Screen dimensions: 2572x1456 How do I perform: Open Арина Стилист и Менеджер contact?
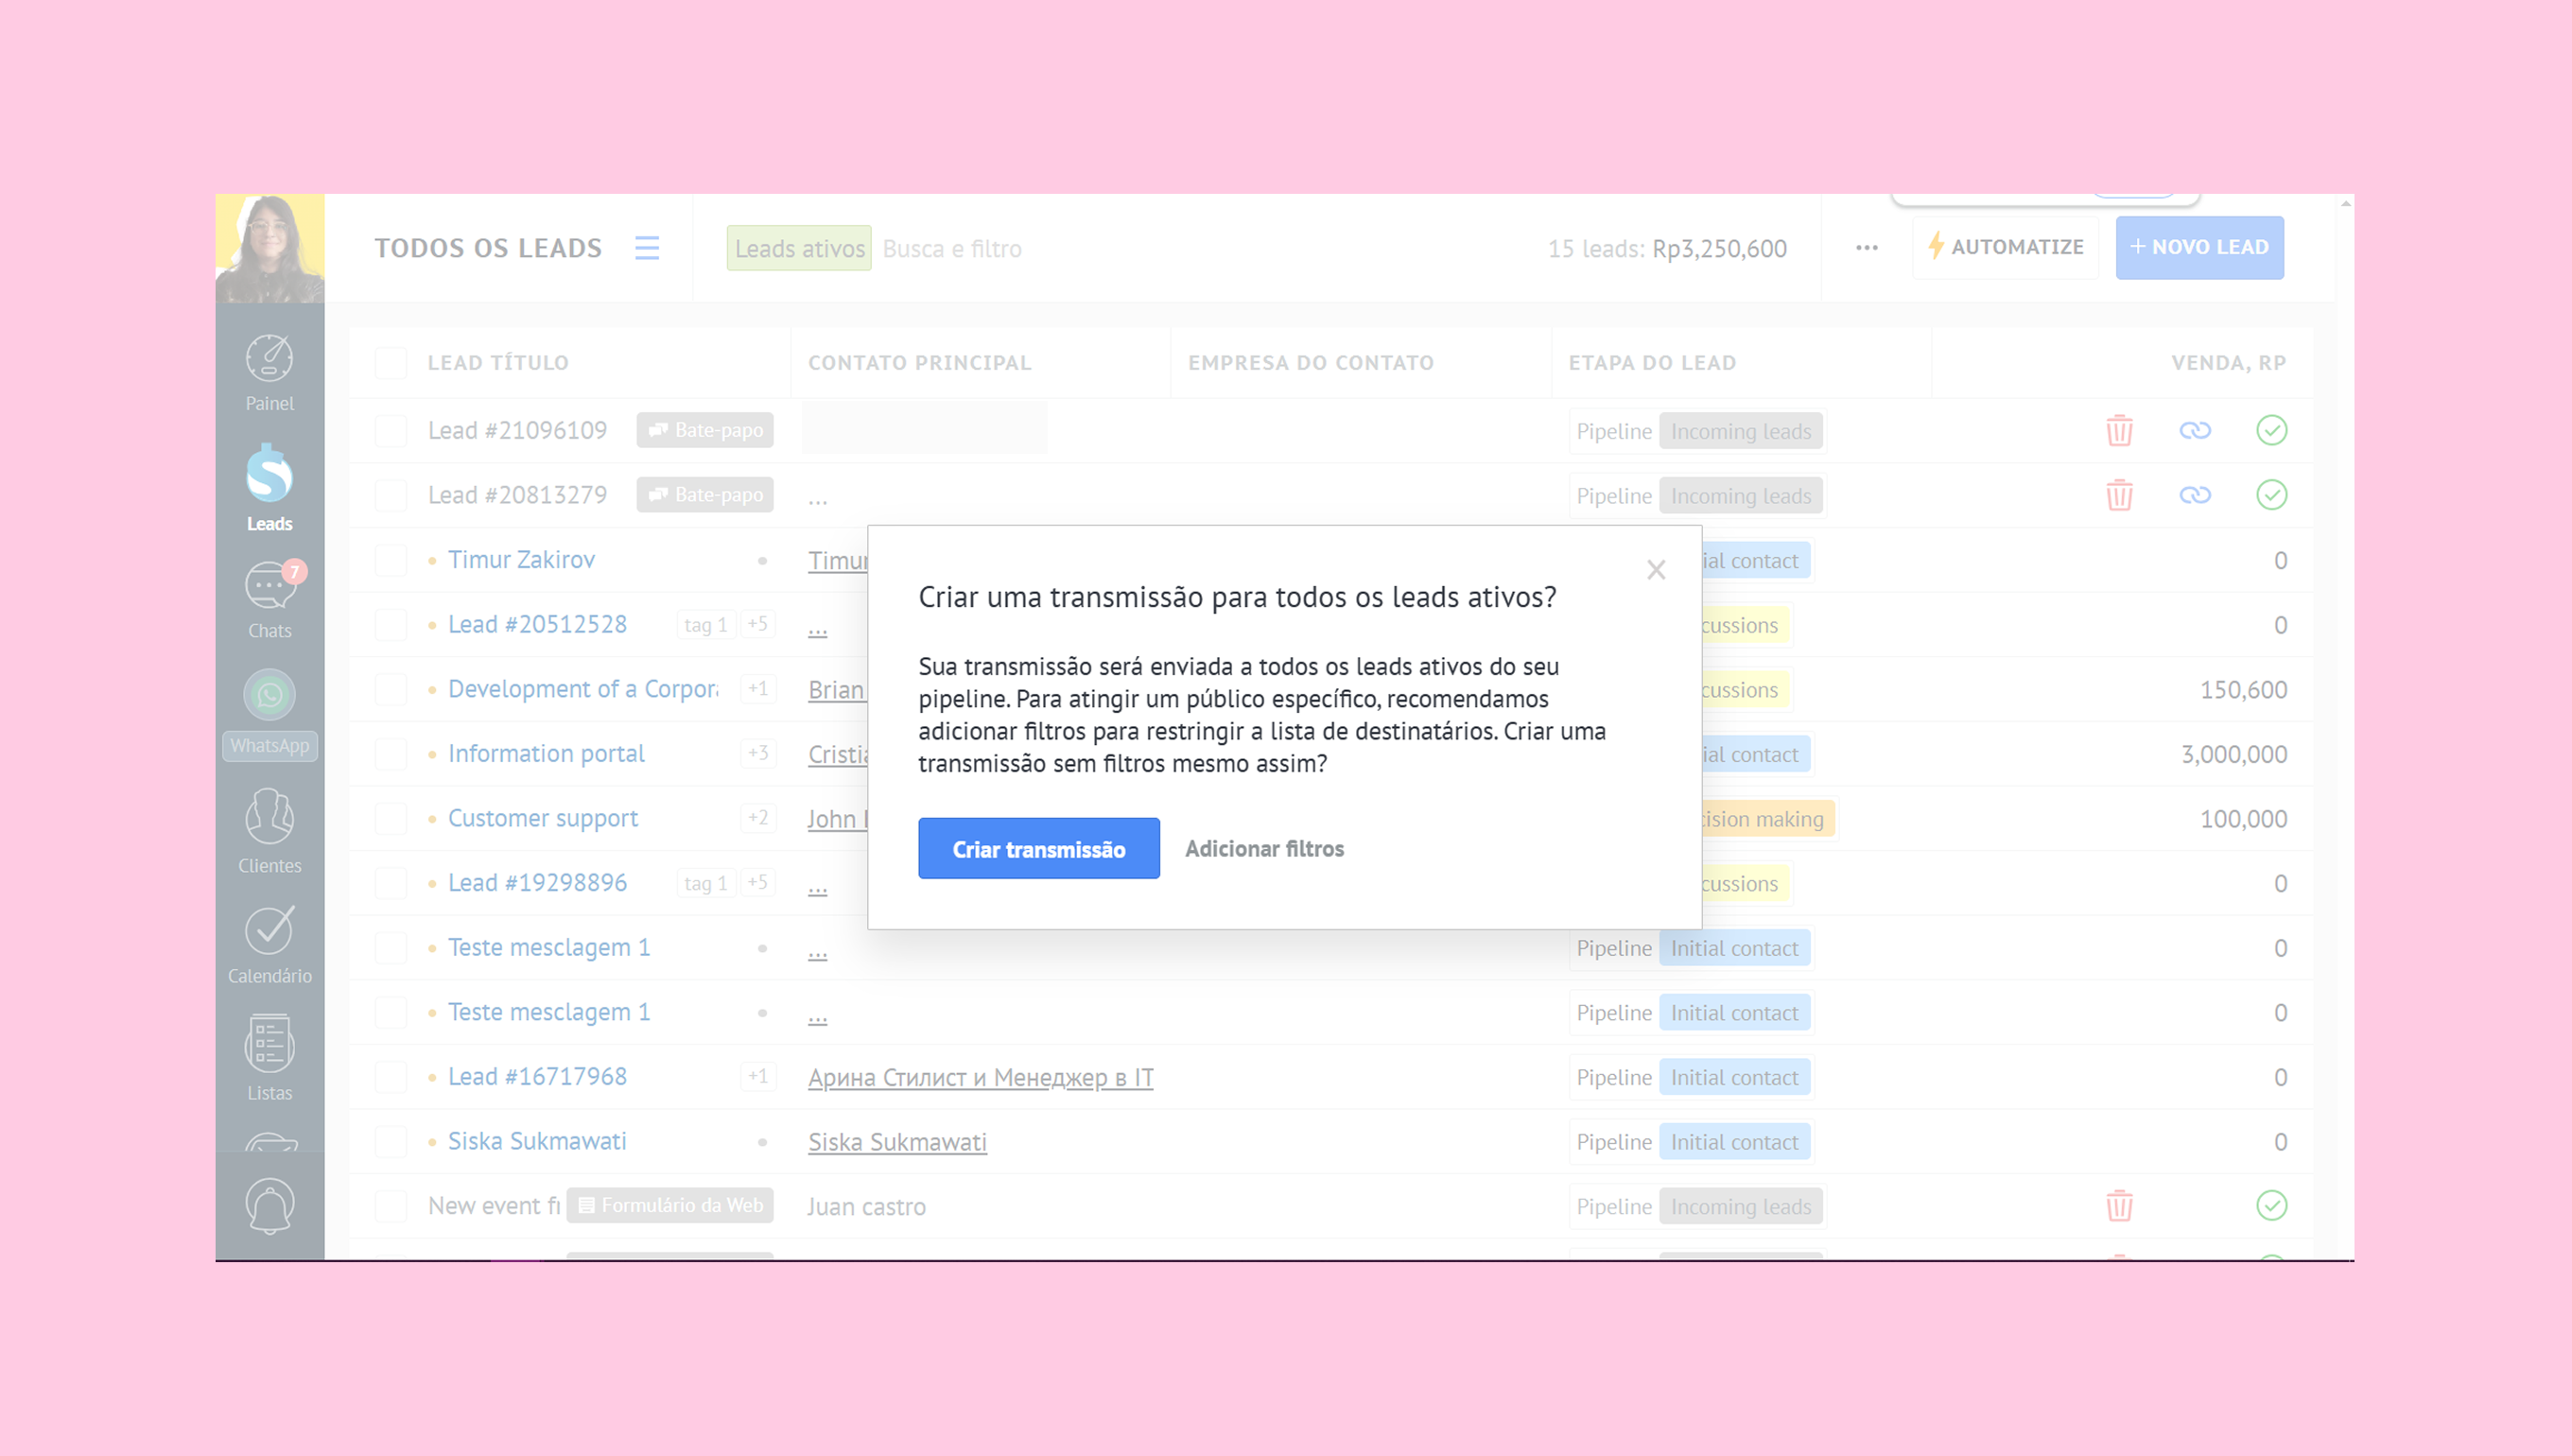(x=981, y=1077)
